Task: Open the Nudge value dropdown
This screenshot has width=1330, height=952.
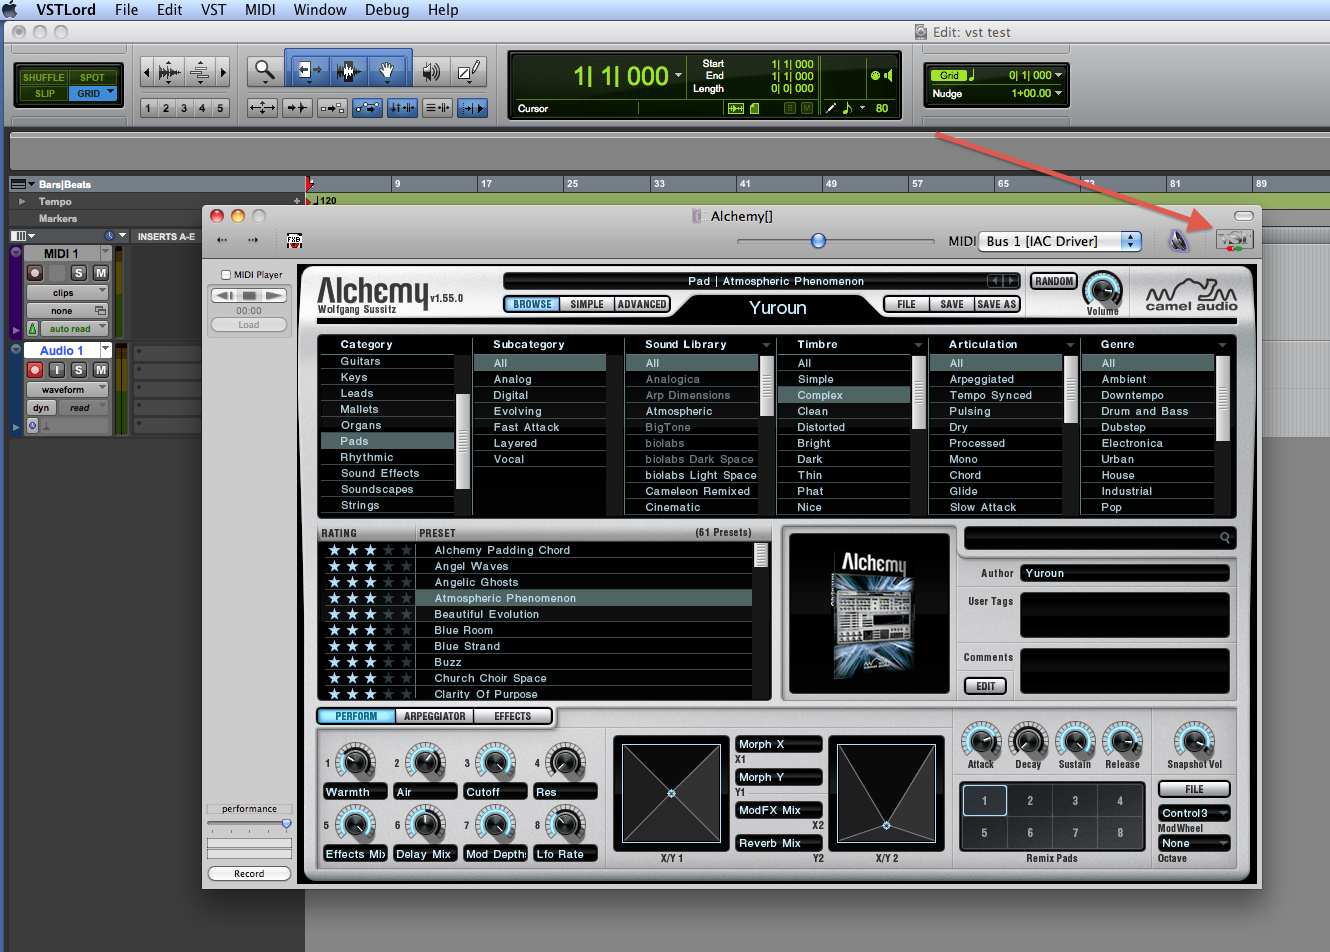Action: click(x=1059, y=93)
